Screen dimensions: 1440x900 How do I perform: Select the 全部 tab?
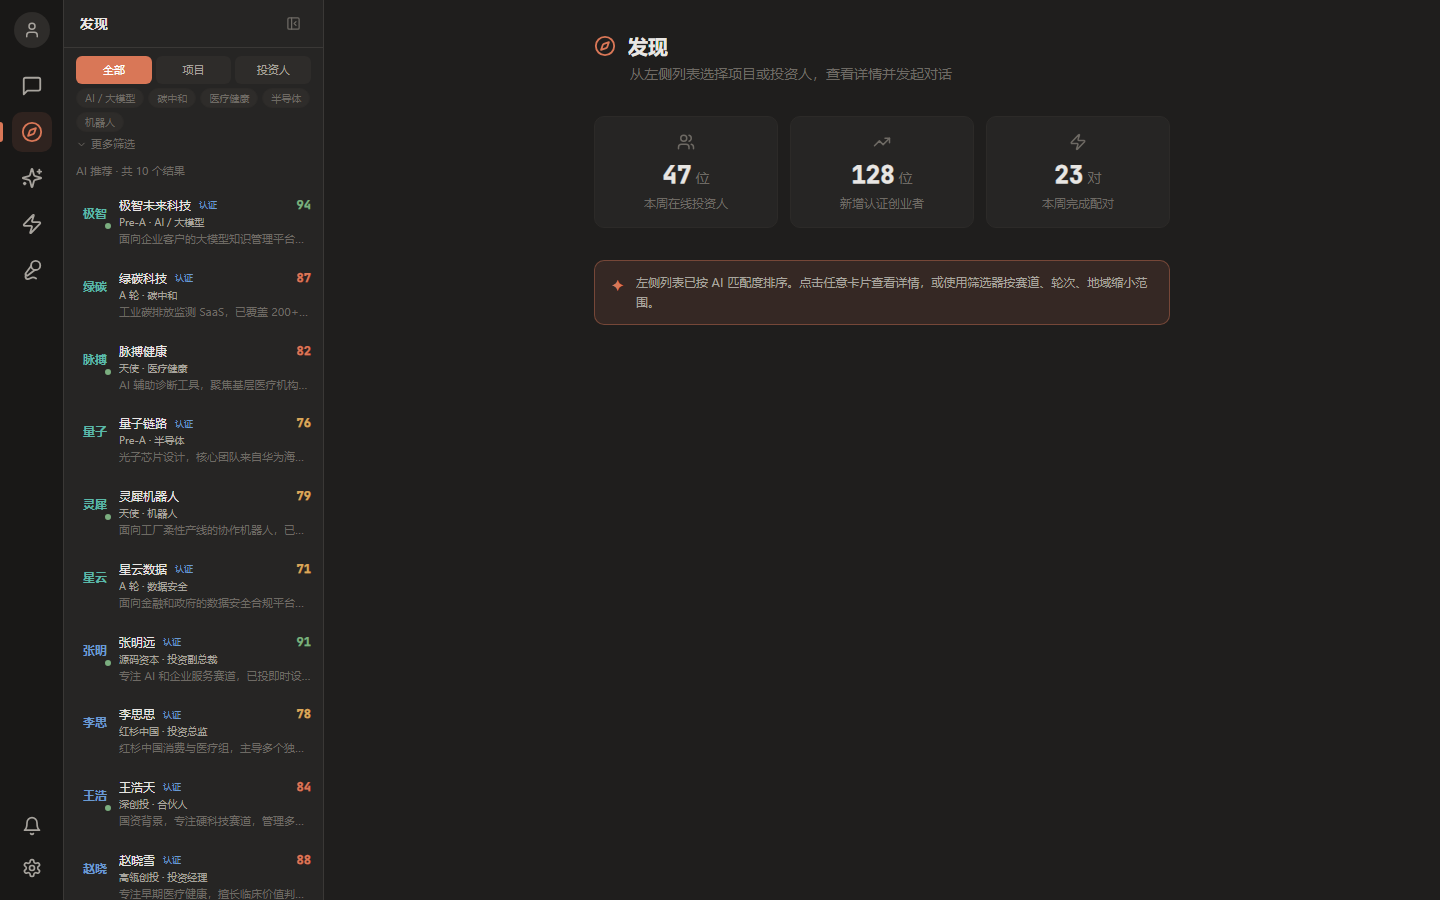pyautogui.click(x=114, y=70)
